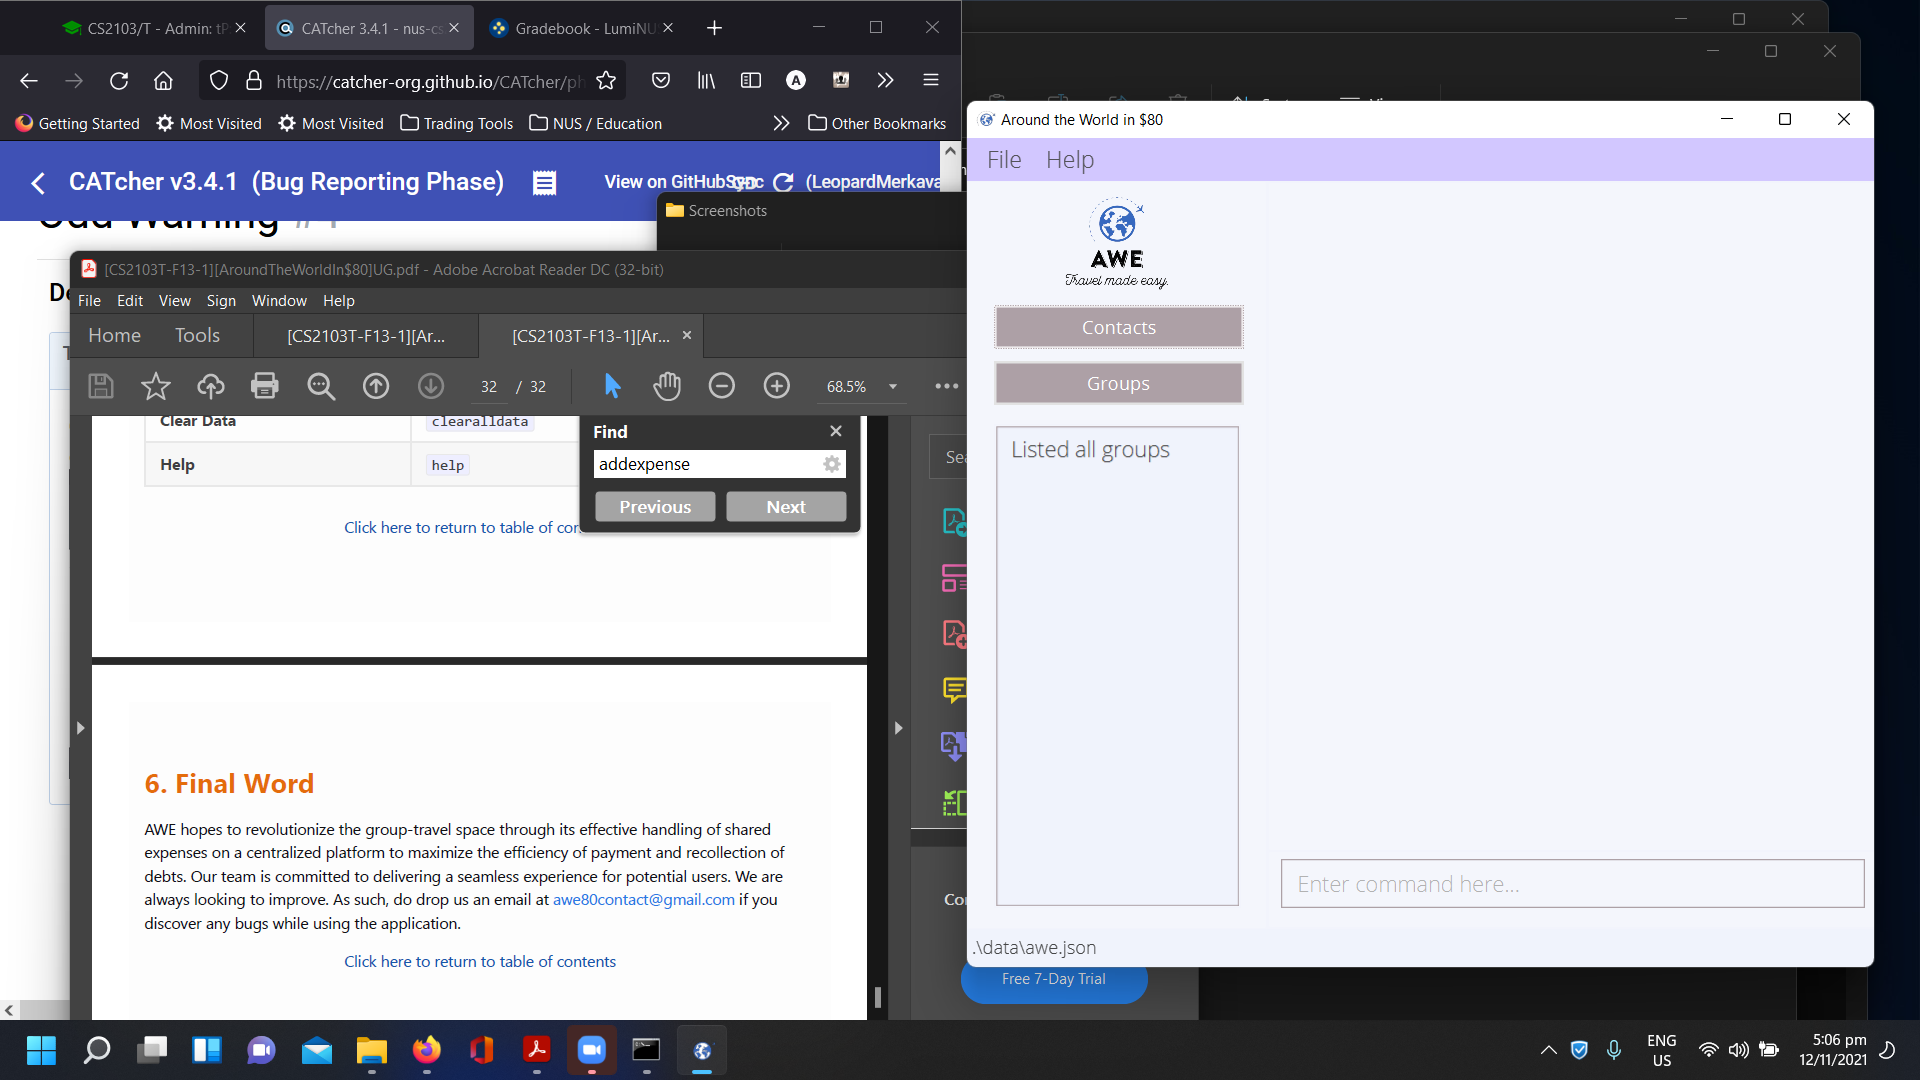Click the Groups button in AWE
Screen dimensions: 1920x1080
click(x=1118, y=384)
